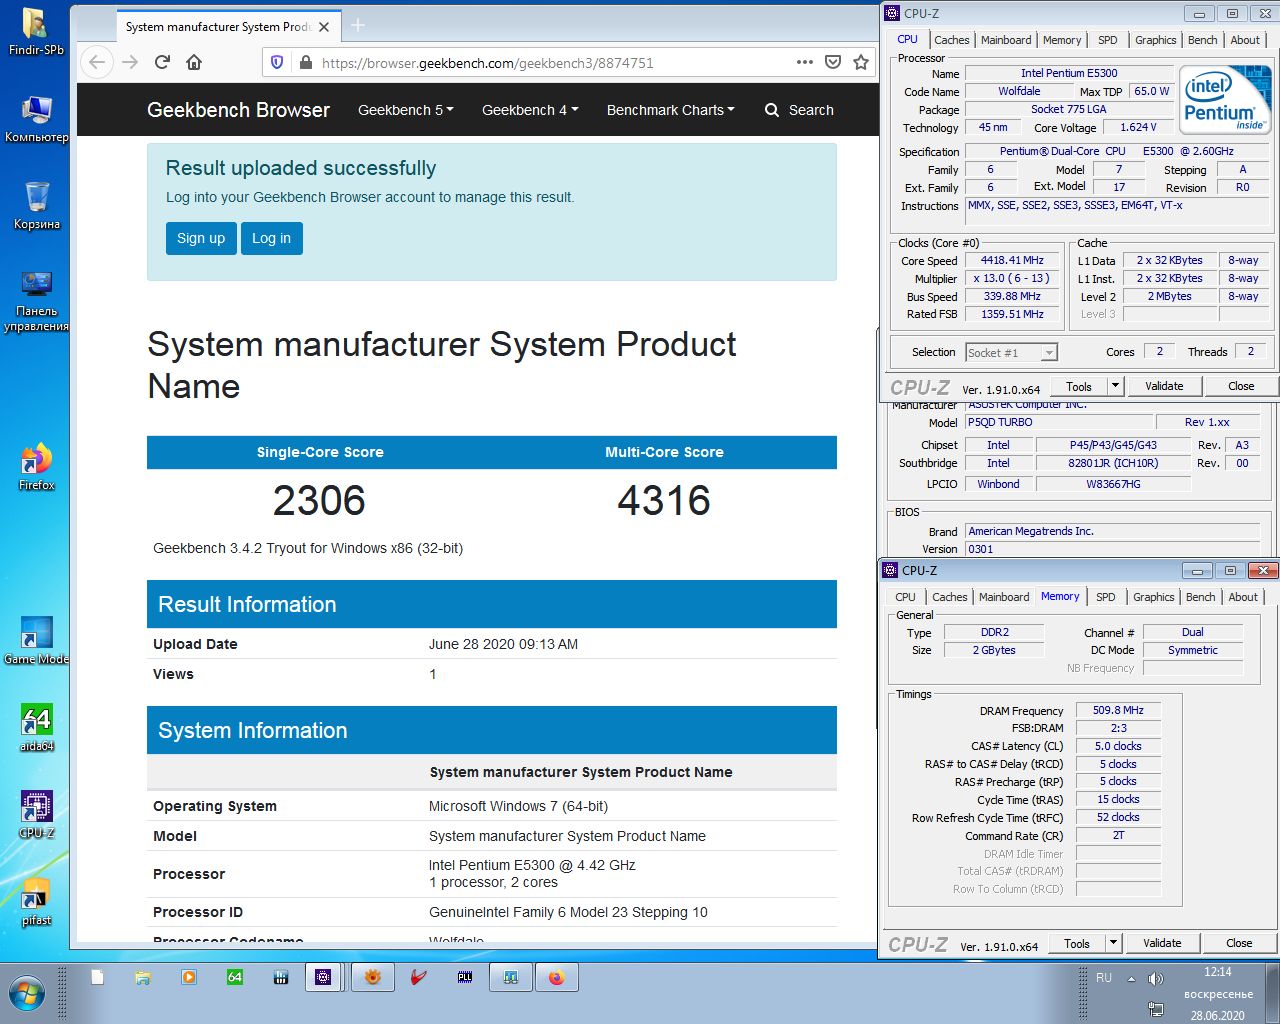This screenshot has height=1024, width=1280.
Task: Open the Корзина recycle bin icon
Action: (x=36, y=204)
